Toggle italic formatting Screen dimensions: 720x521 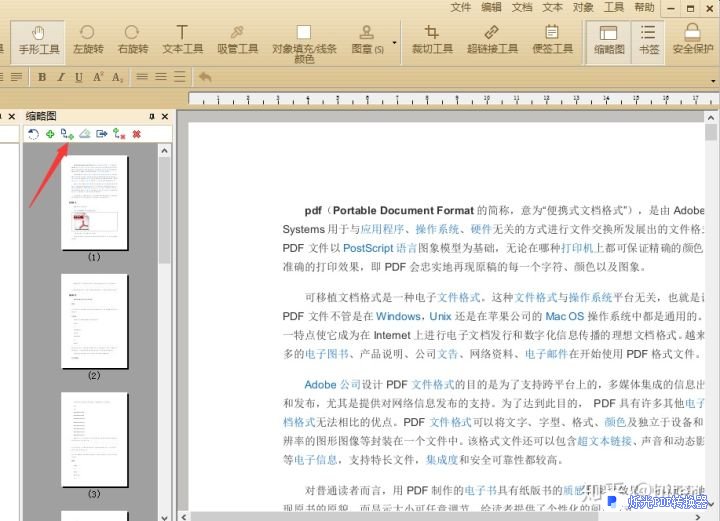coord(61,77)
